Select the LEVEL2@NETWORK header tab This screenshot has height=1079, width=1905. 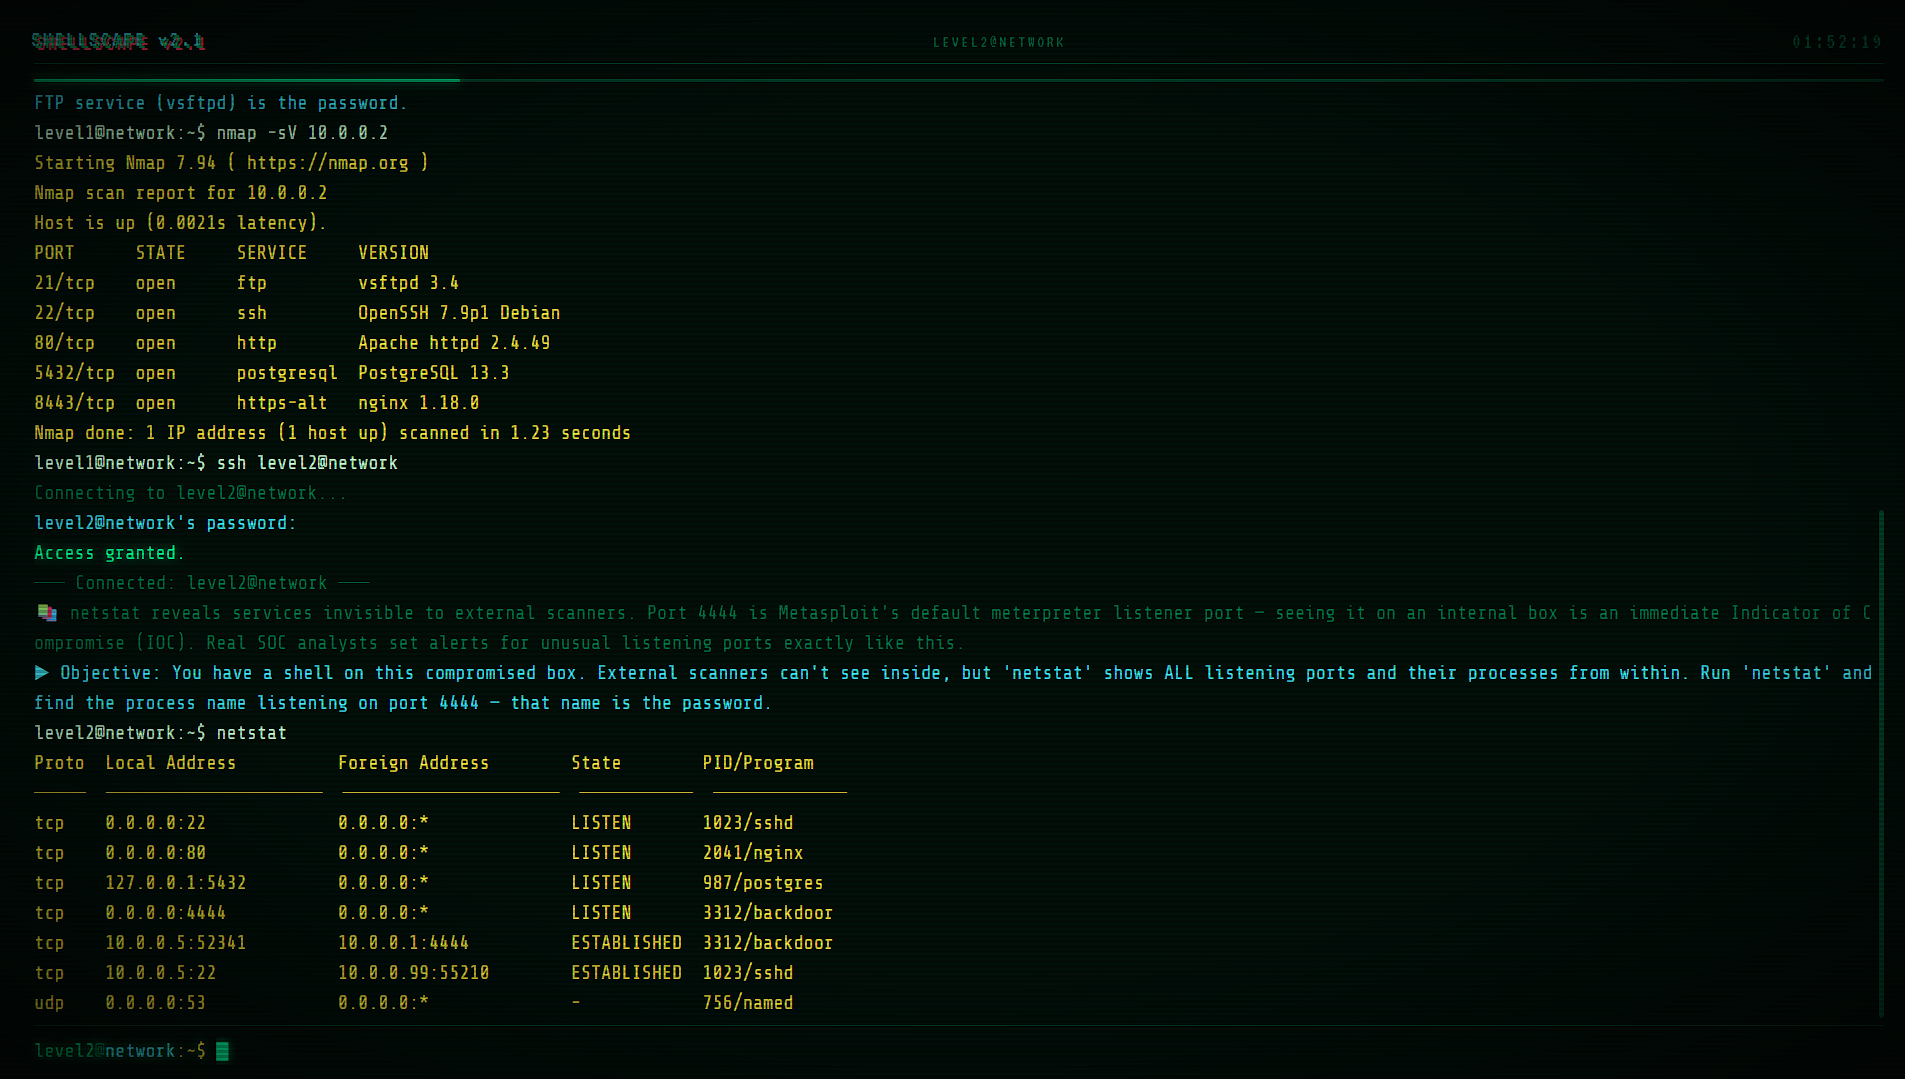(998, 42)
